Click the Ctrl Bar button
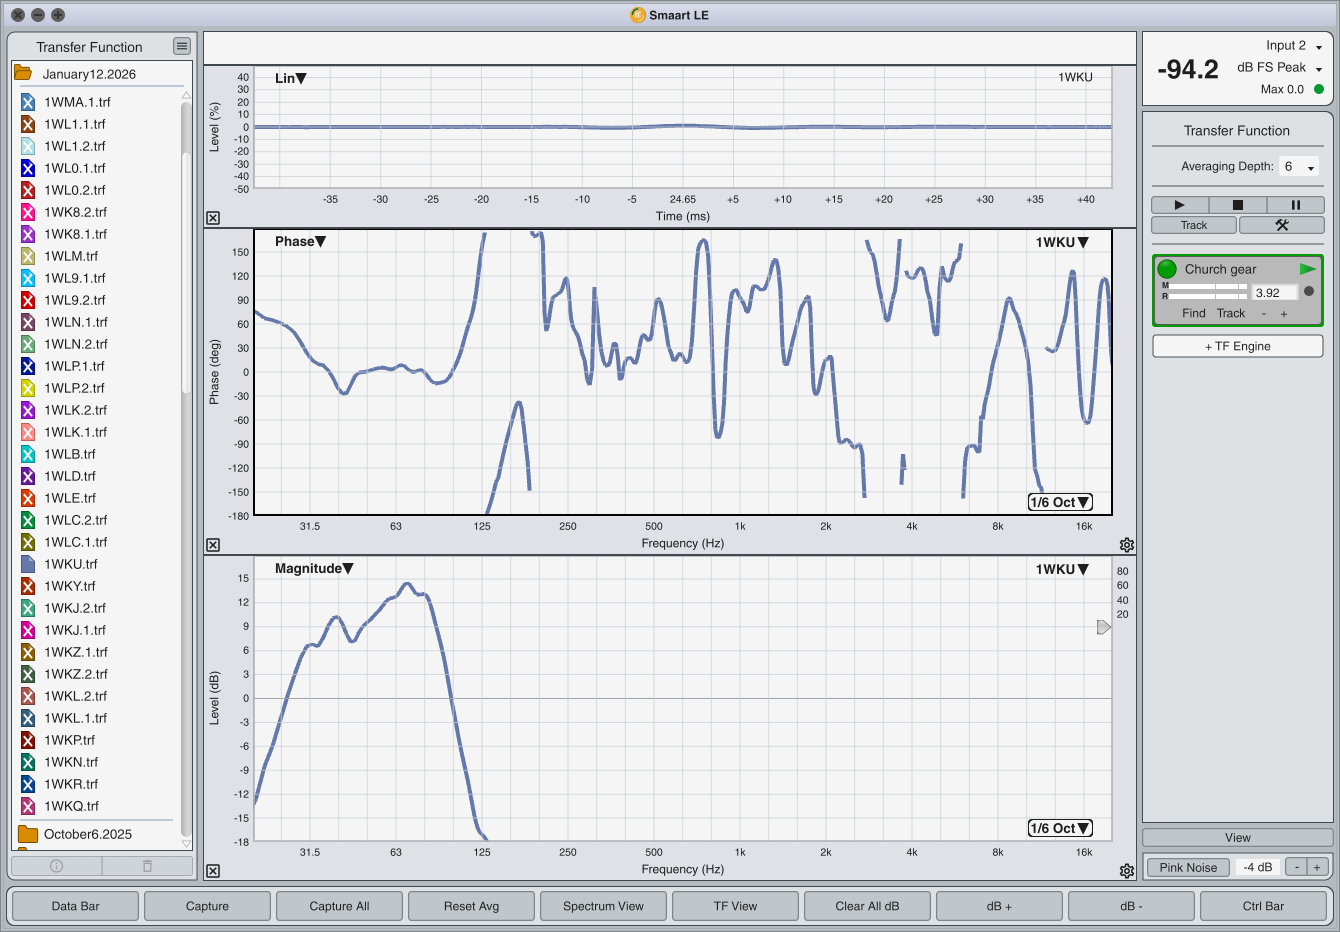 [1264, 906]
